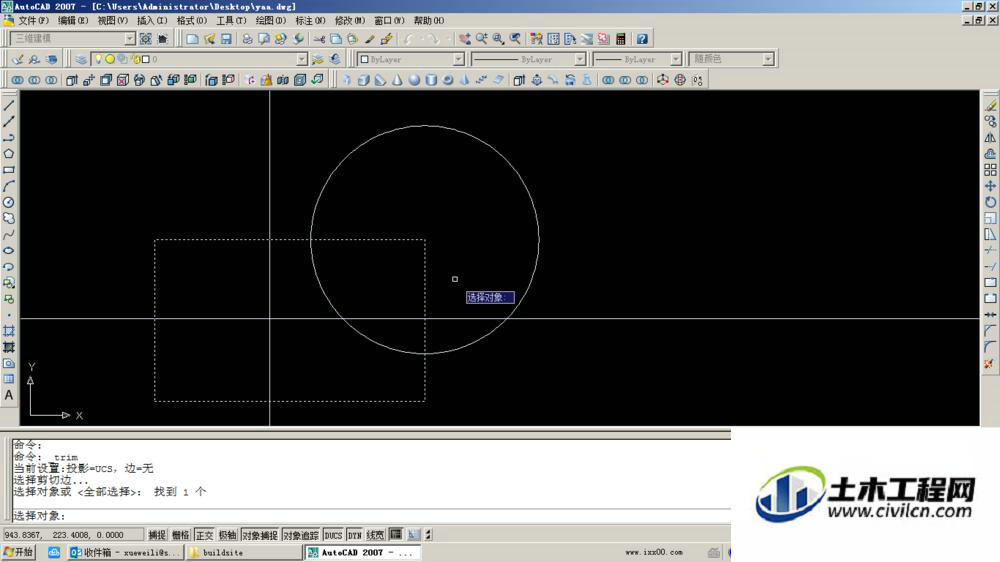Switch to the buildsite folder taskbar button
The image size is (1000, 562).
(x=243, y=552)
